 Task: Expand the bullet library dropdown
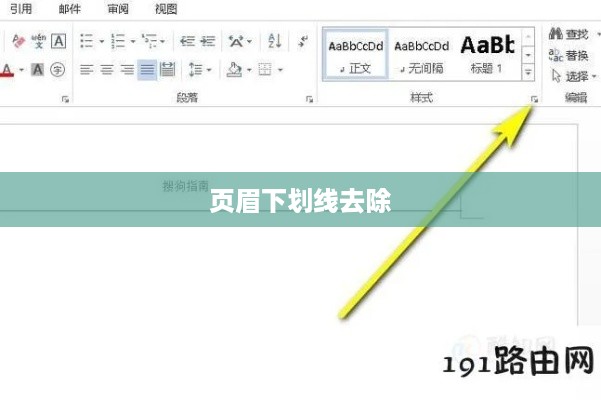point(102,41)
